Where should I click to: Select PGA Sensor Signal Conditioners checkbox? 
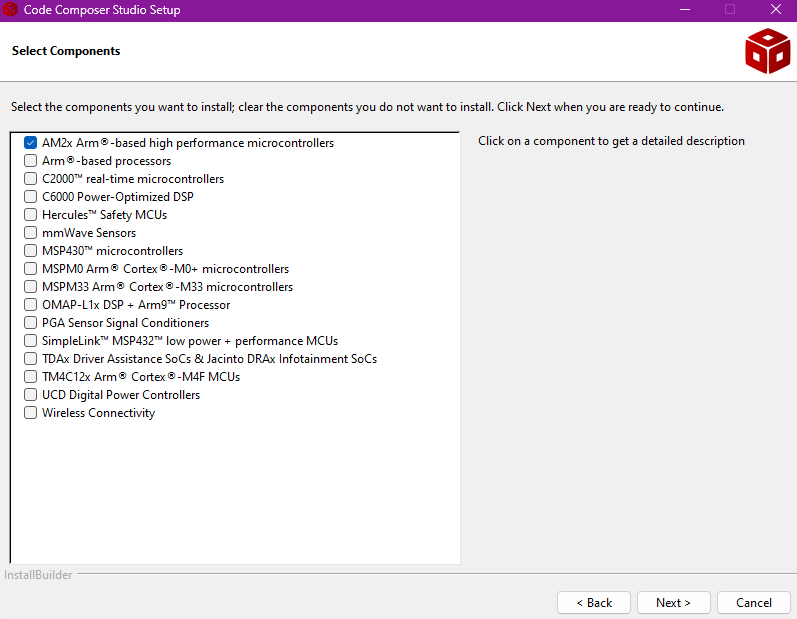[30, 323]
